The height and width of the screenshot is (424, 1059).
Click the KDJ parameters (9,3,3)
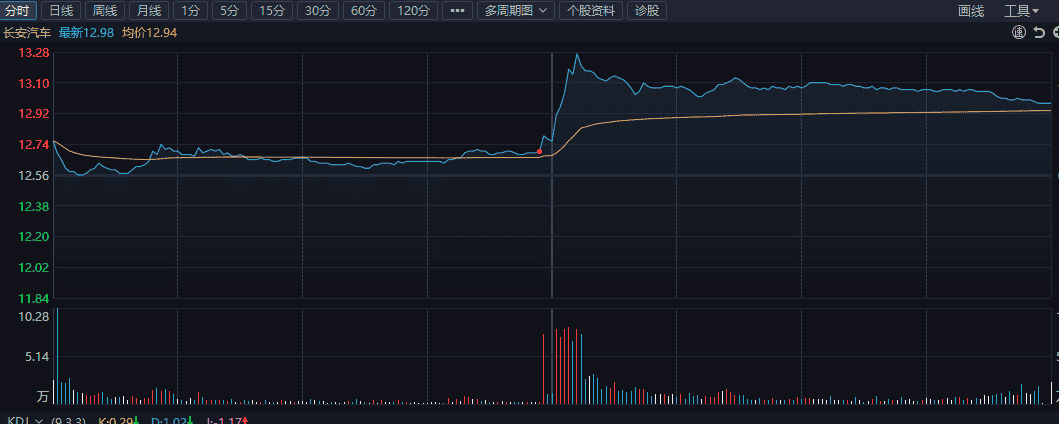69,421
